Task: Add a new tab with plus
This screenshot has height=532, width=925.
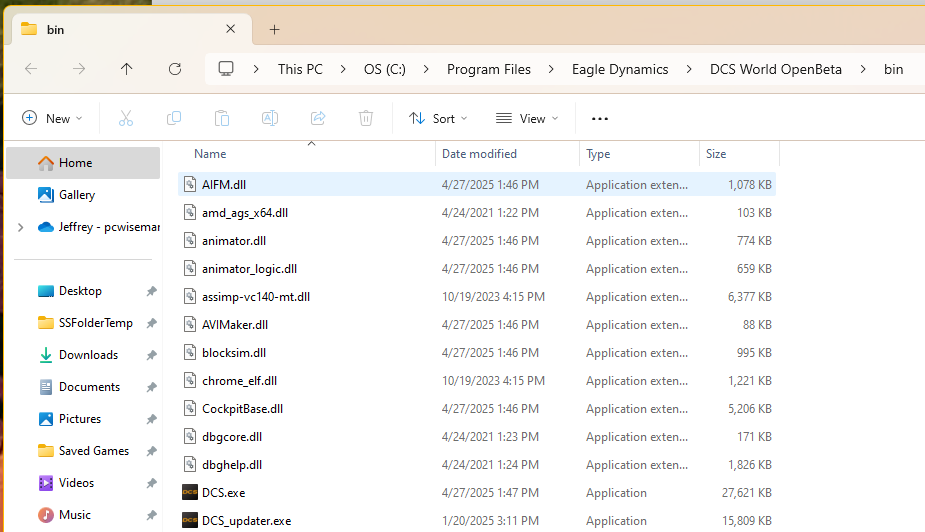Action: click(274, 29)
